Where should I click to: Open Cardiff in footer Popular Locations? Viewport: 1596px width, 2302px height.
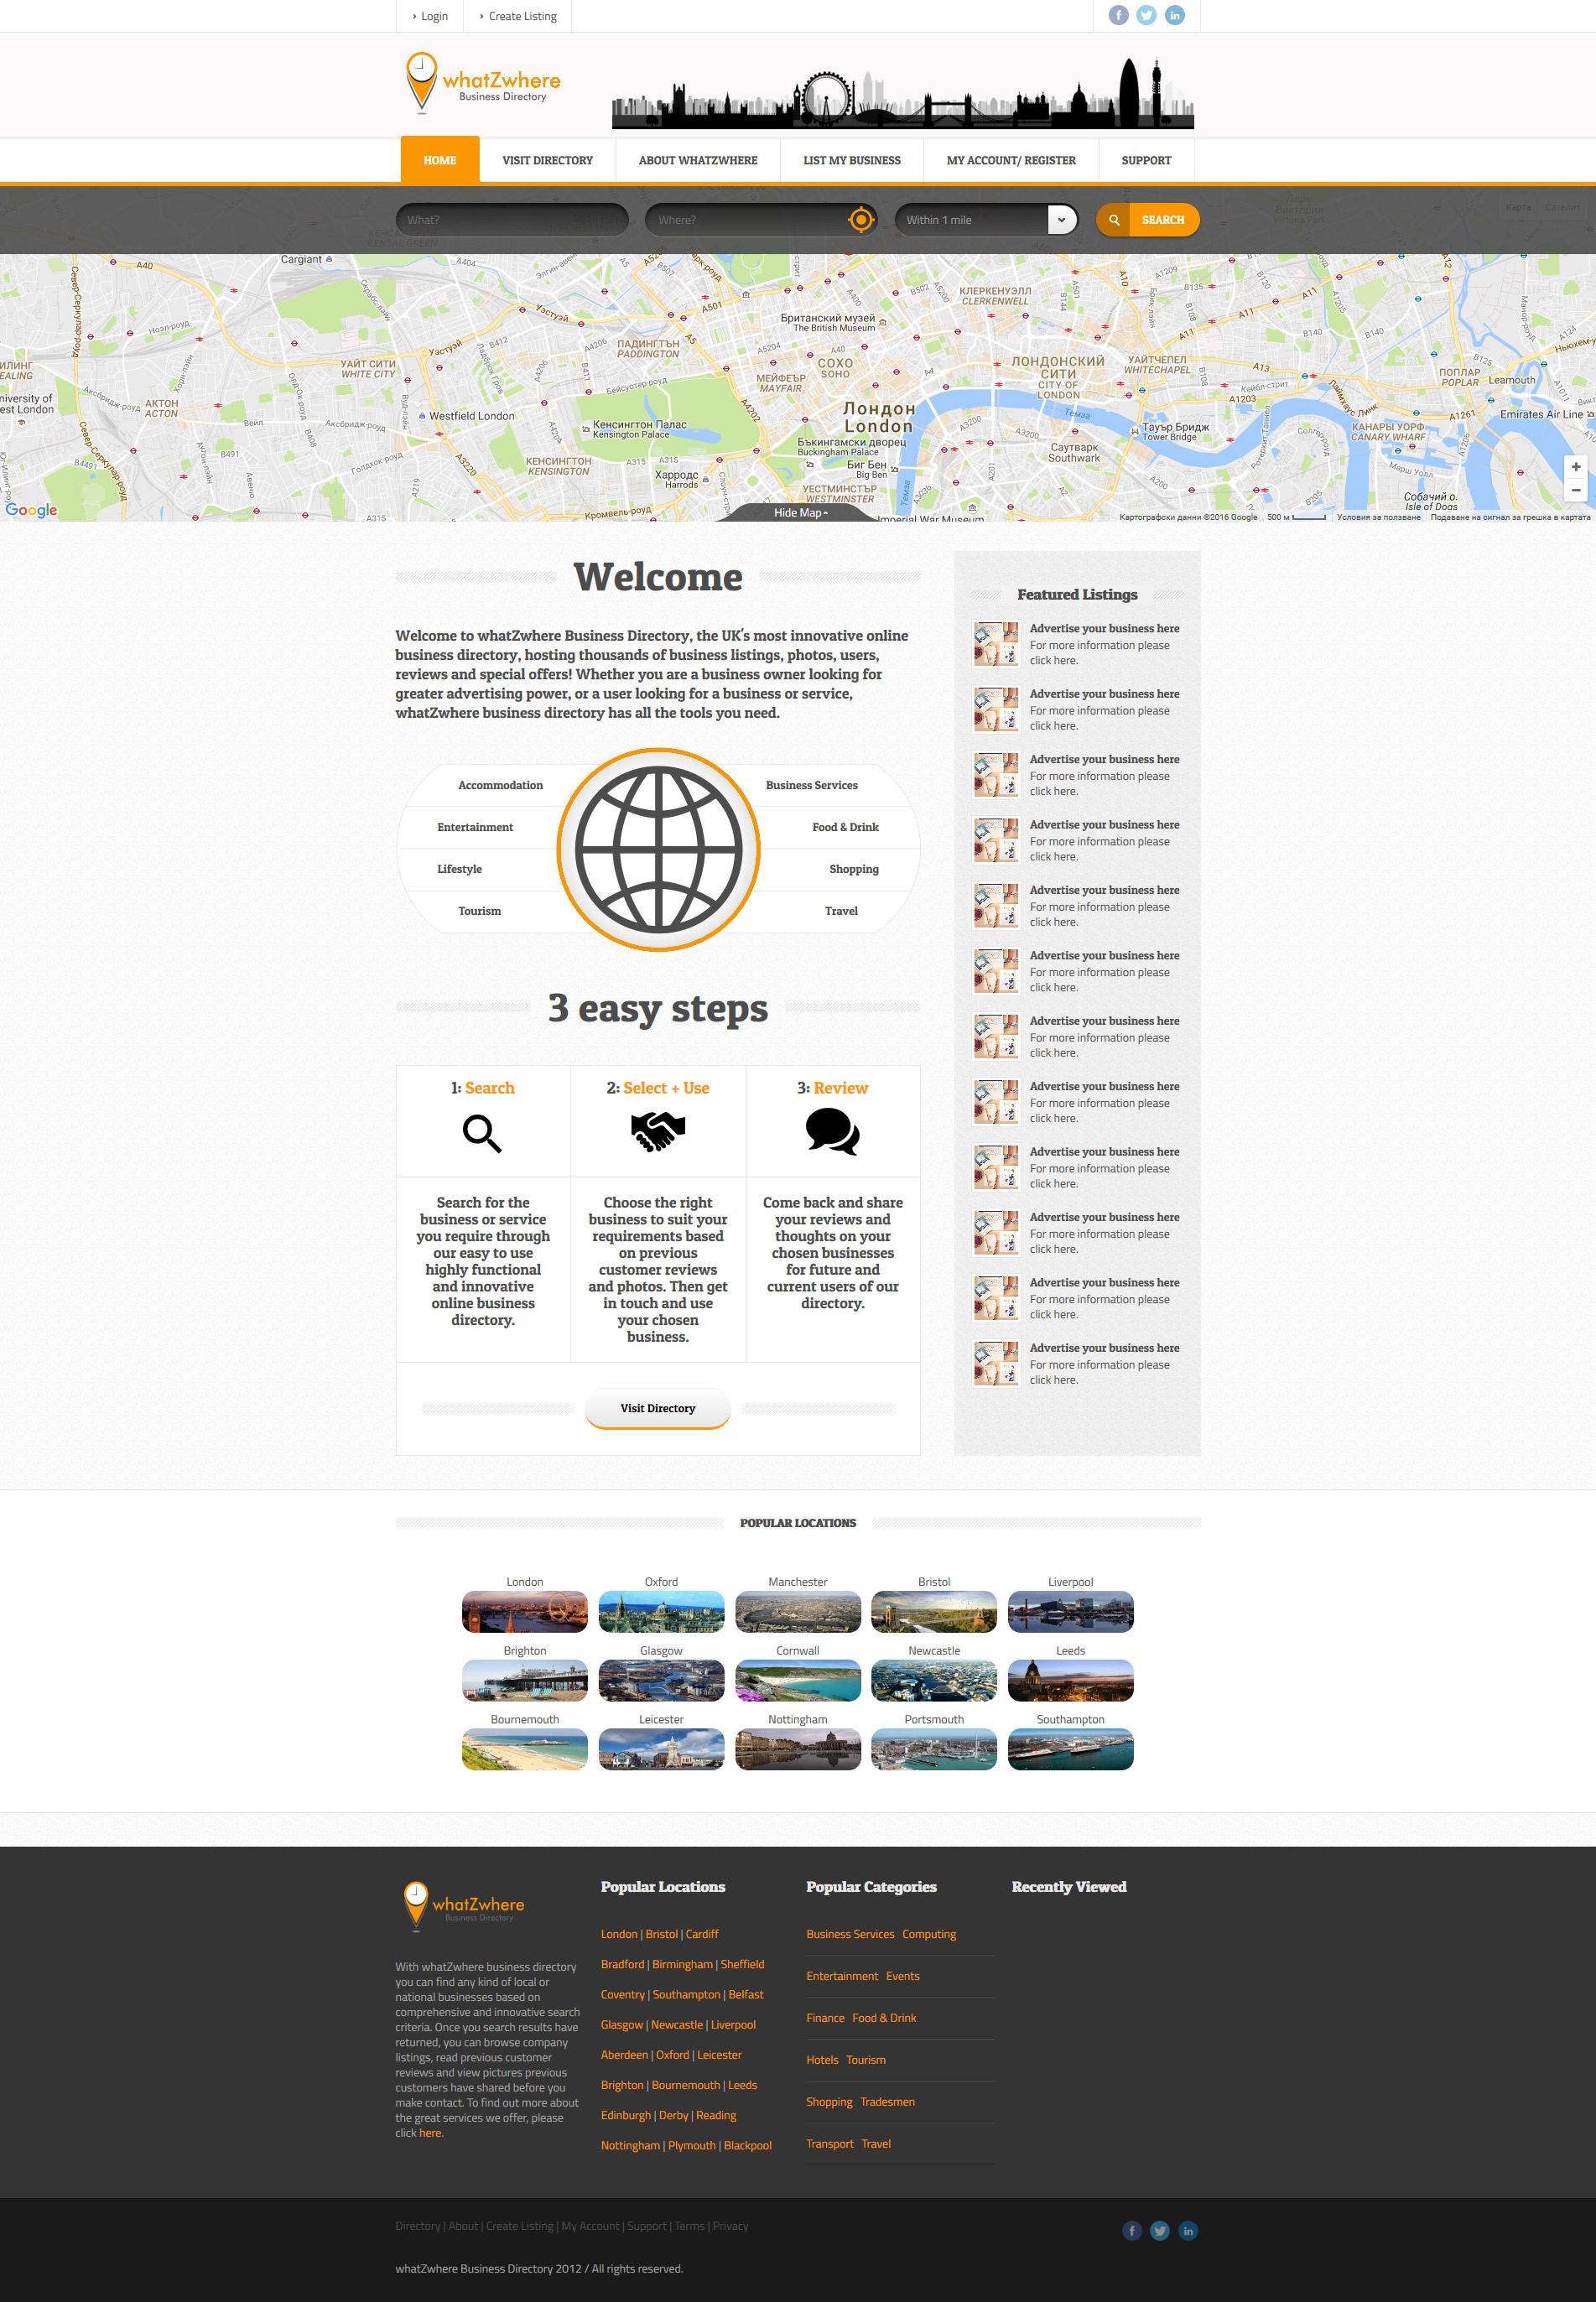[702, 1934]
